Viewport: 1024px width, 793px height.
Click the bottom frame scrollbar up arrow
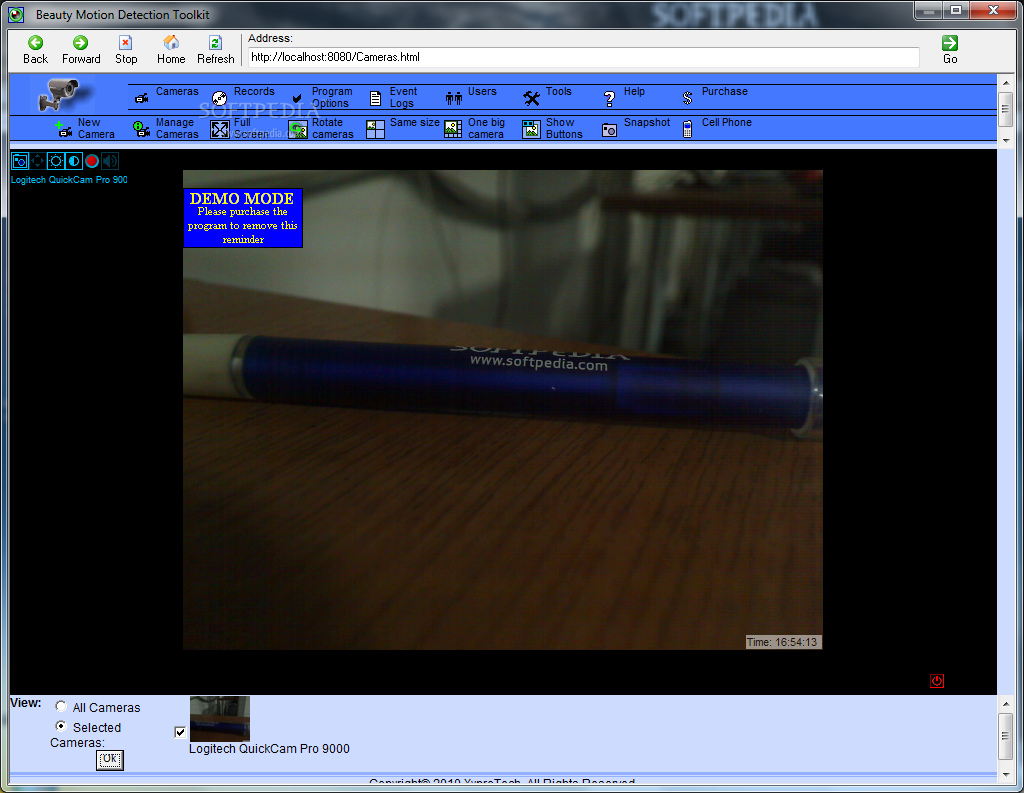(x=1006, y=704)
